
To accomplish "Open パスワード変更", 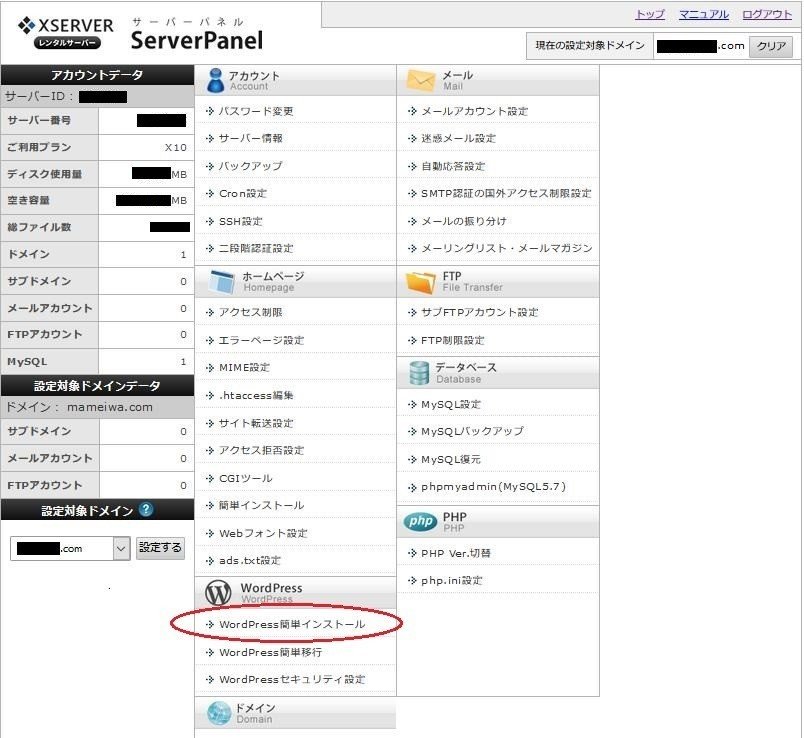I will (x=256, y=111).
